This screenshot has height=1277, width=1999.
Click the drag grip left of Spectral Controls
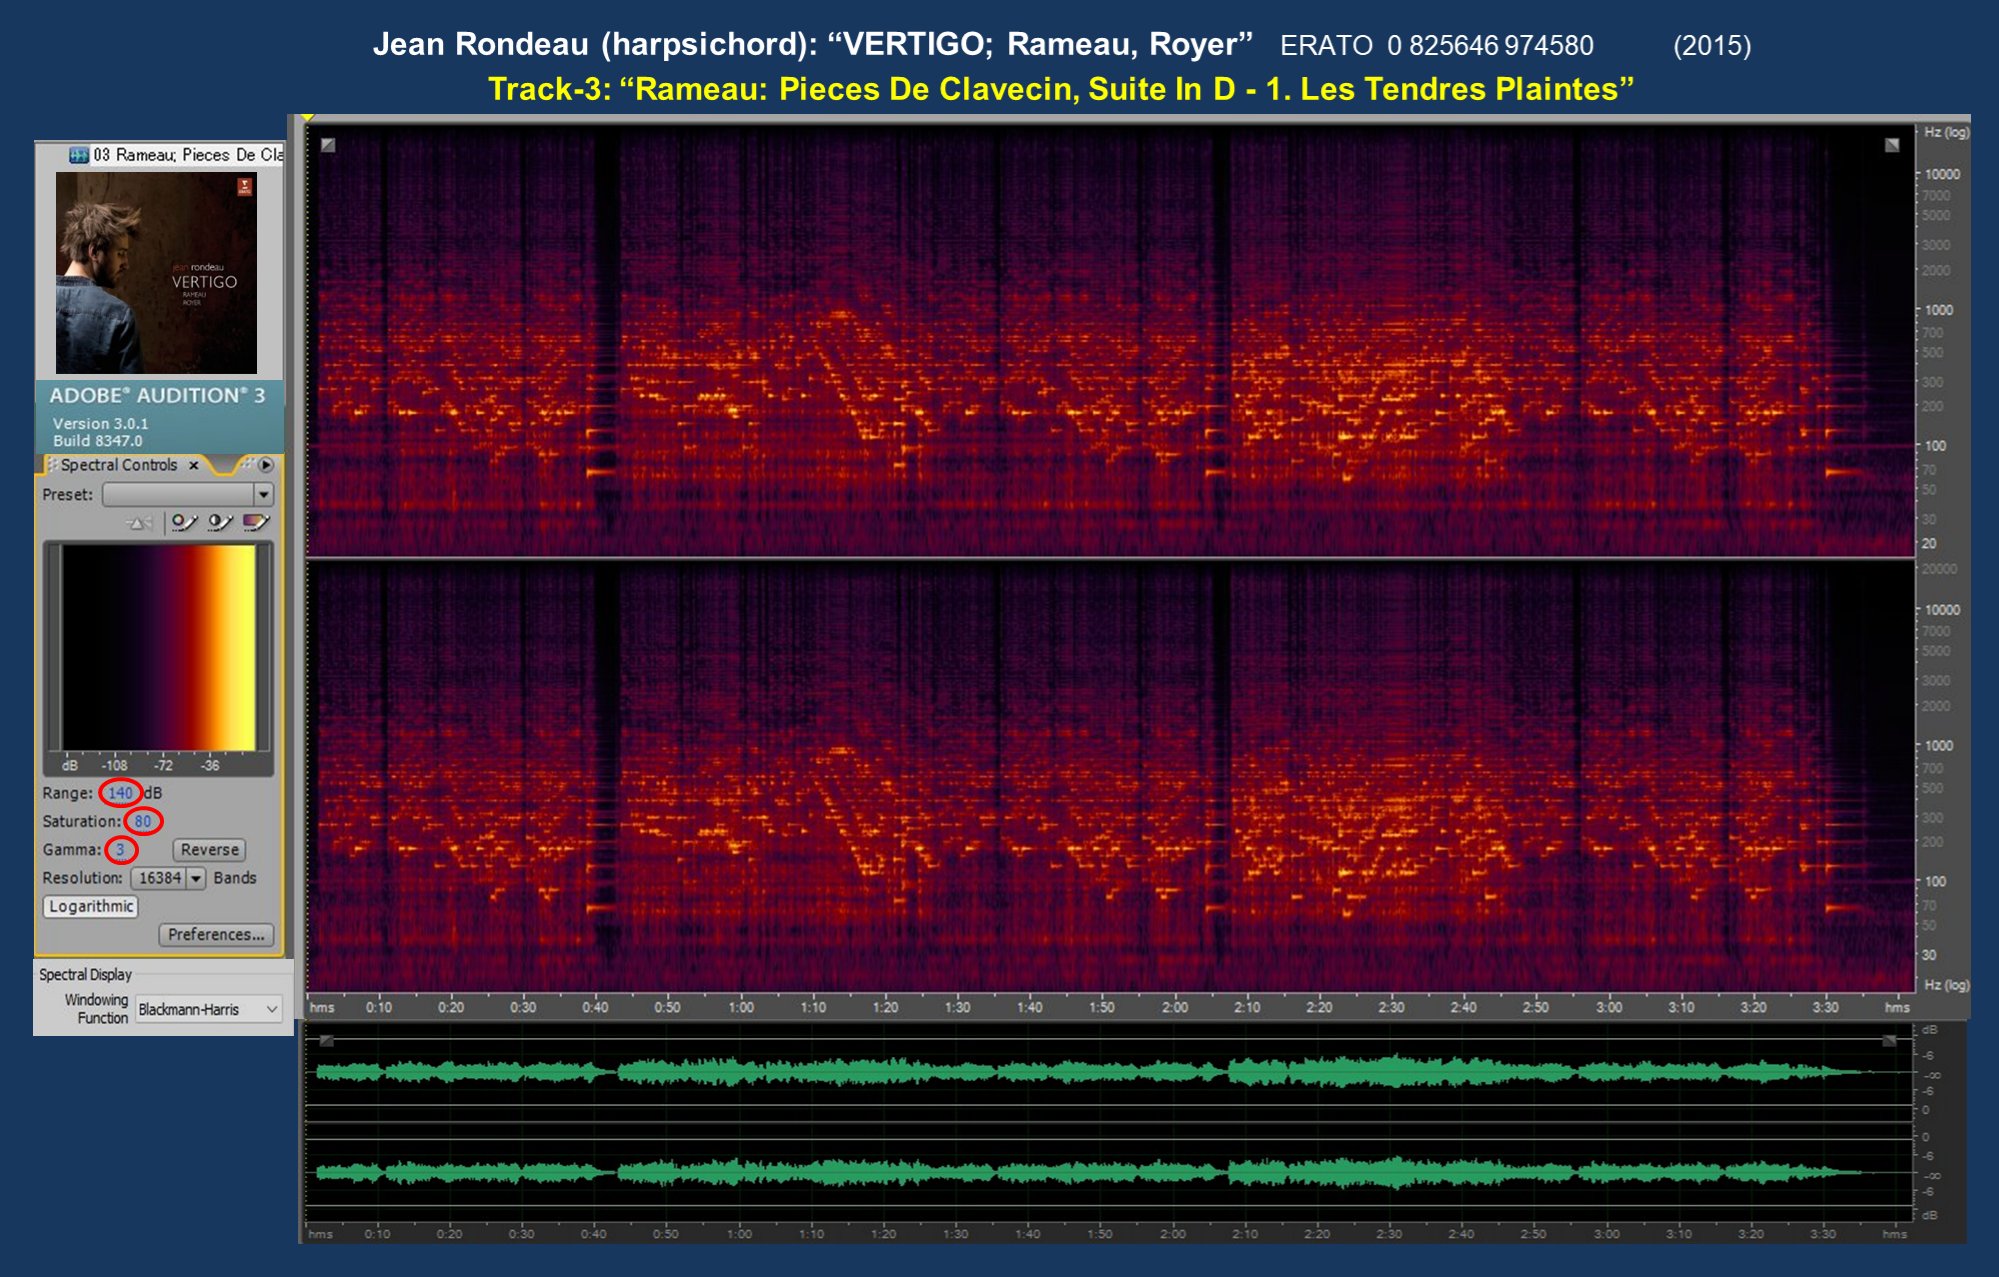[52, 465]
